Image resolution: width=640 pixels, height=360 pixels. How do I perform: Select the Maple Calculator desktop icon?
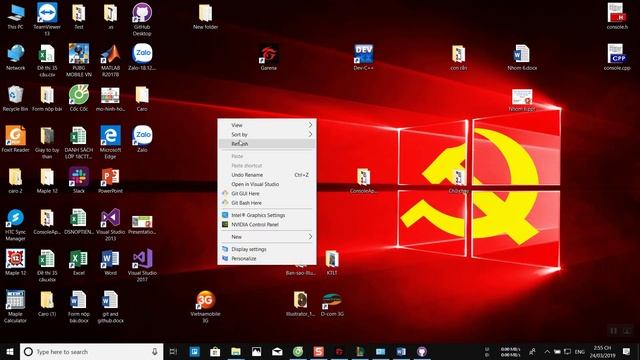pos(16,306)
